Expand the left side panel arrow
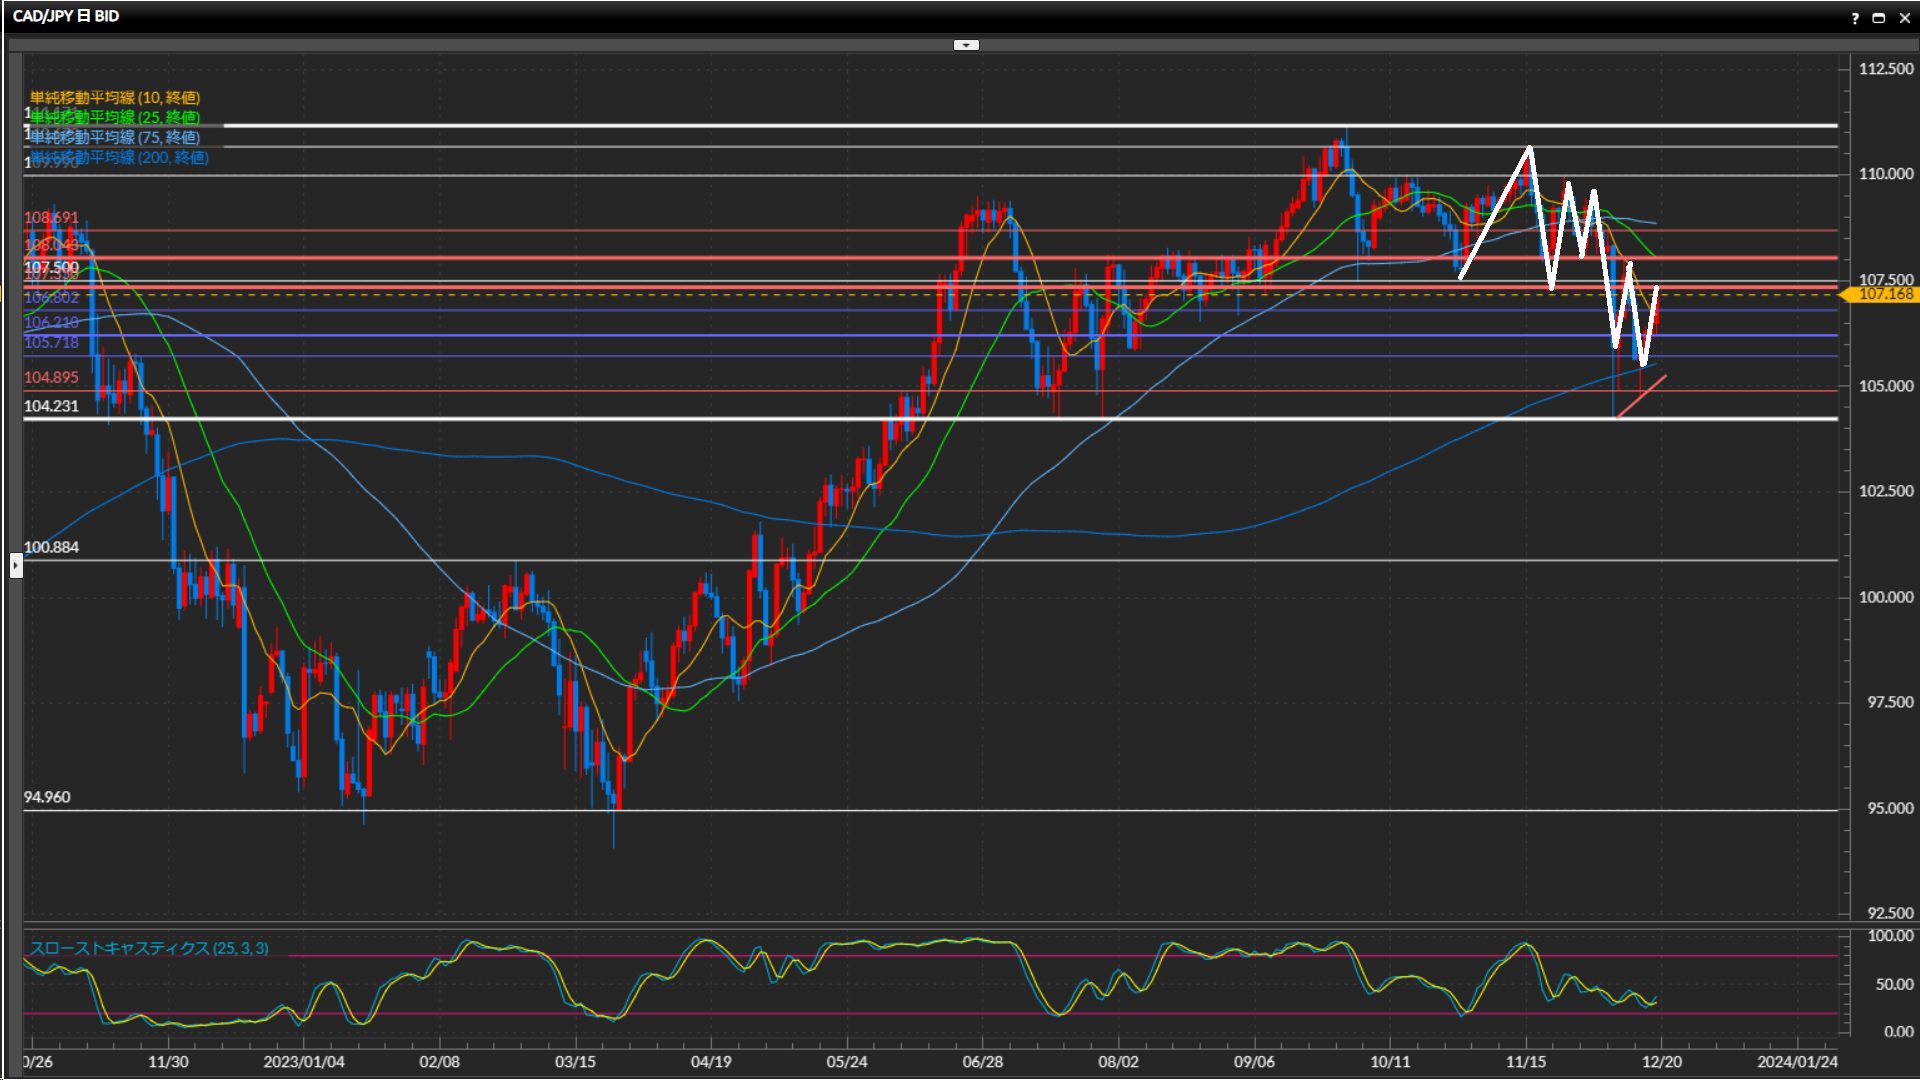 click(16, 566)
